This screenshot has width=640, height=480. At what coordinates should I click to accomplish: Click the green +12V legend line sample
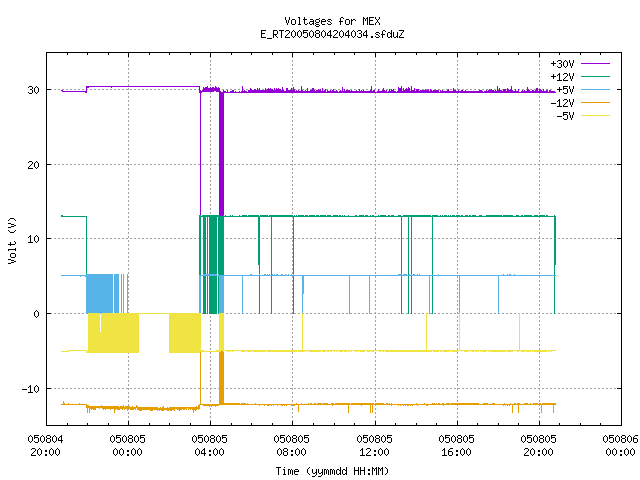pyautogui.click(x=595, y=76)
